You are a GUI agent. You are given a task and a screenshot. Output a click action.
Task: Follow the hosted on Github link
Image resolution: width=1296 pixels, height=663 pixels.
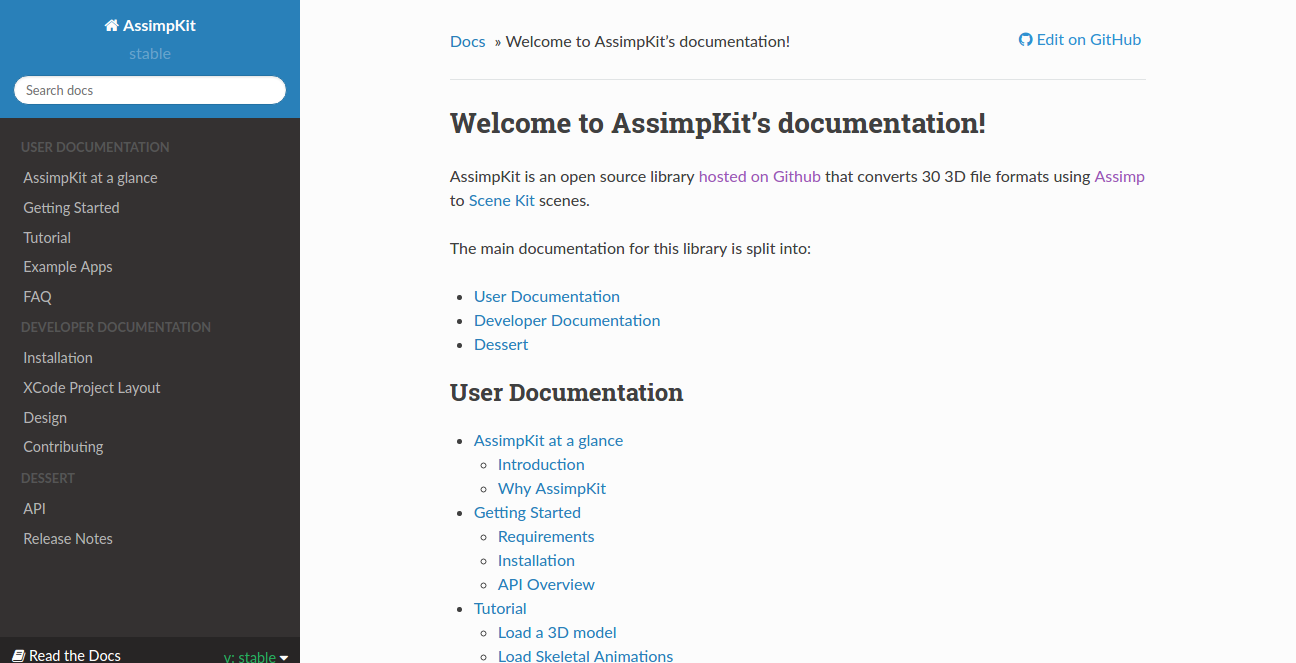(x=760, y=177)
